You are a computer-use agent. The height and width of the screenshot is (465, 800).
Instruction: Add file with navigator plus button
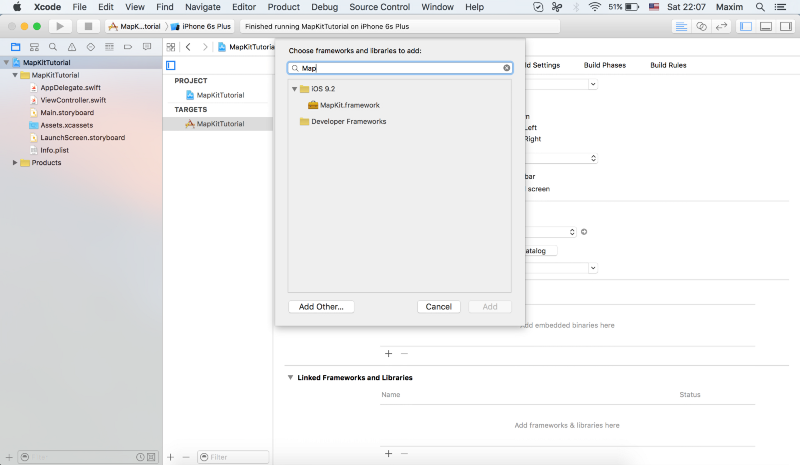[9, 457]
